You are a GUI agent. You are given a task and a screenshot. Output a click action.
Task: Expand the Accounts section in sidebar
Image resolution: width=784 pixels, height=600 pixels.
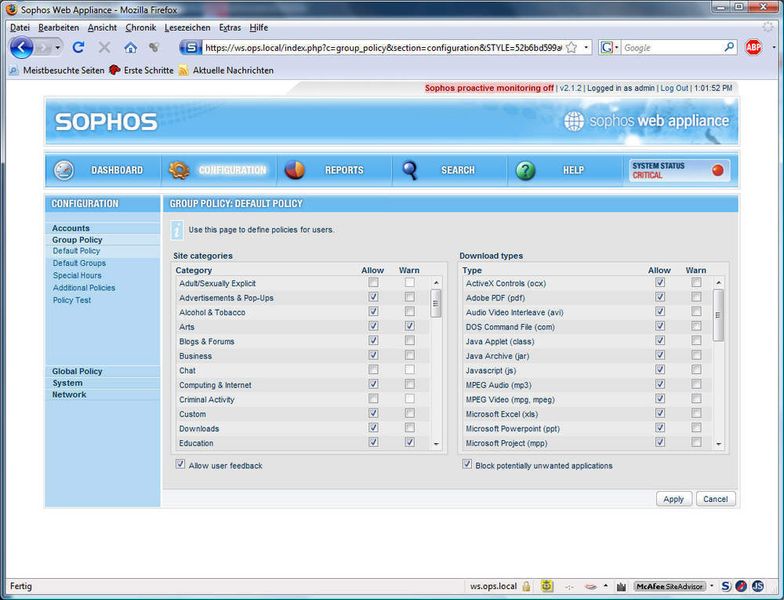coord(70,228)
